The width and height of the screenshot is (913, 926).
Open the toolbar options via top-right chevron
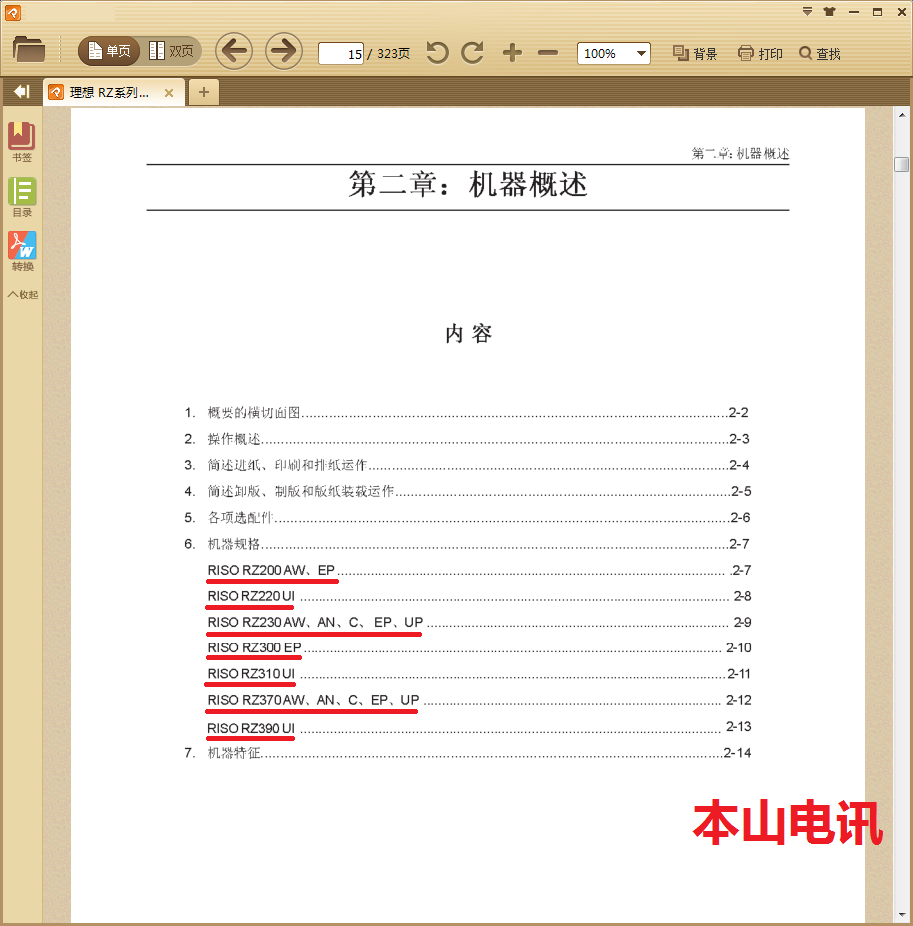click(x=806, y=13)
